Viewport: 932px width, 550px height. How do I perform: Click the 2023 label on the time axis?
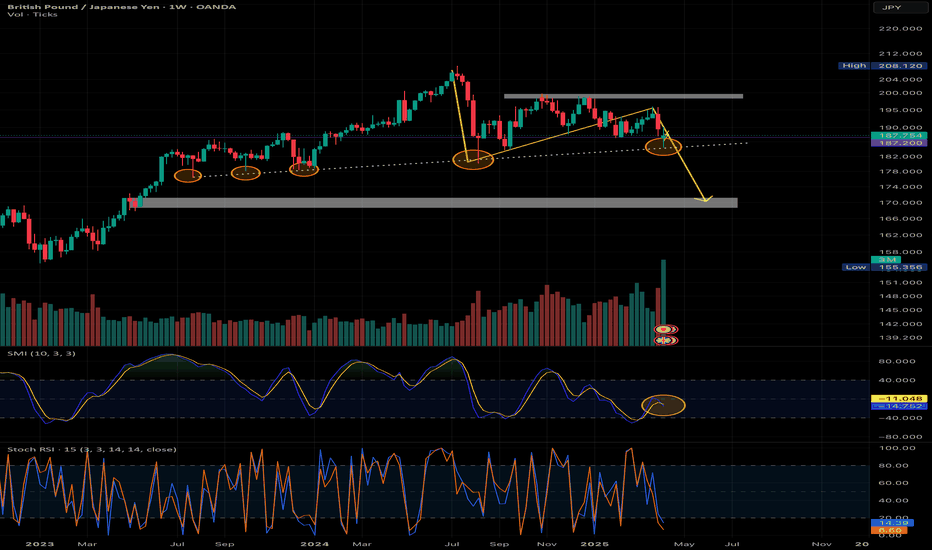40,544
